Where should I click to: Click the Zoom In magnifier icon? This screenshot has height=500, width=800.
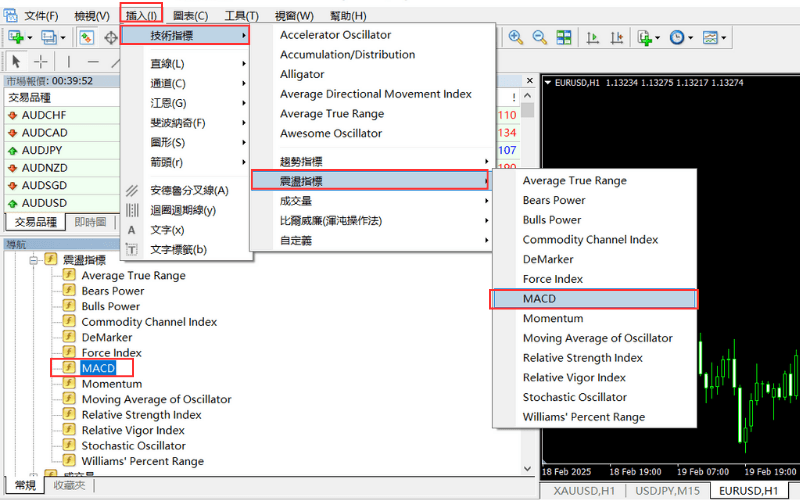516,37
